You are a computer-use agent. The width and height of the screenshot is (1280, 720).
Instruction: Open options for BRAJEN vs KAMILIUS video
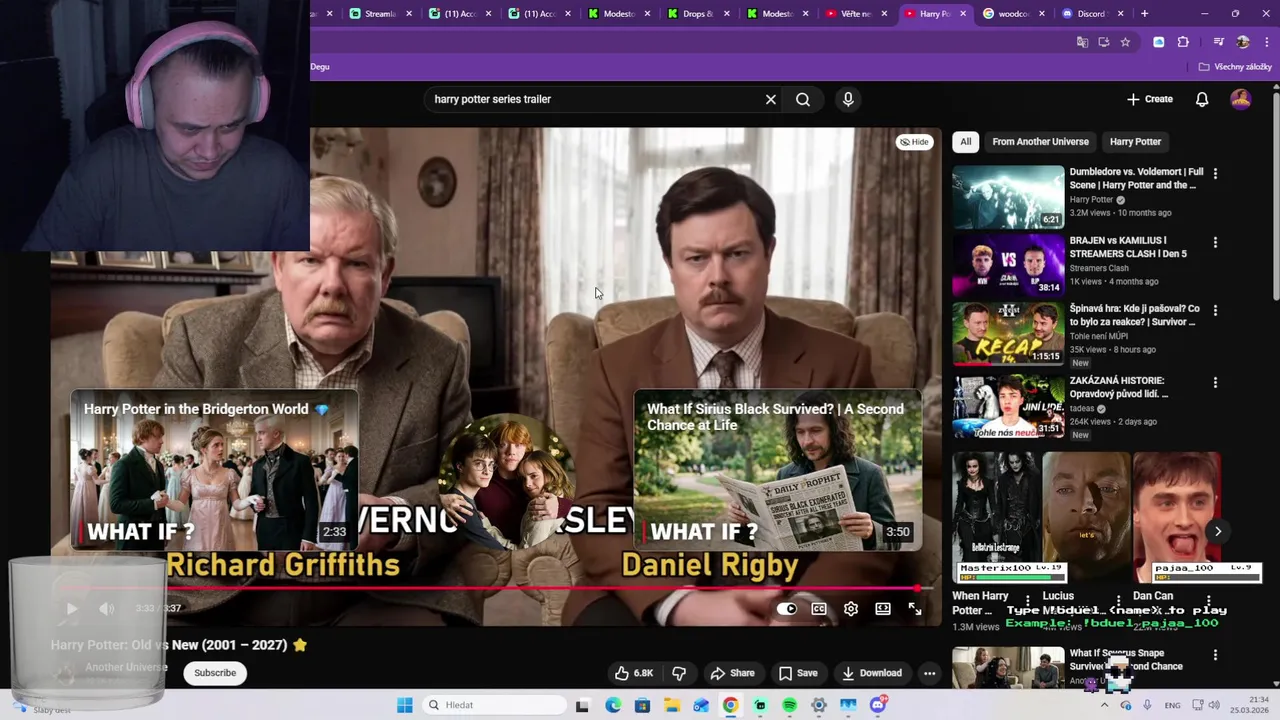point(1215,242)
